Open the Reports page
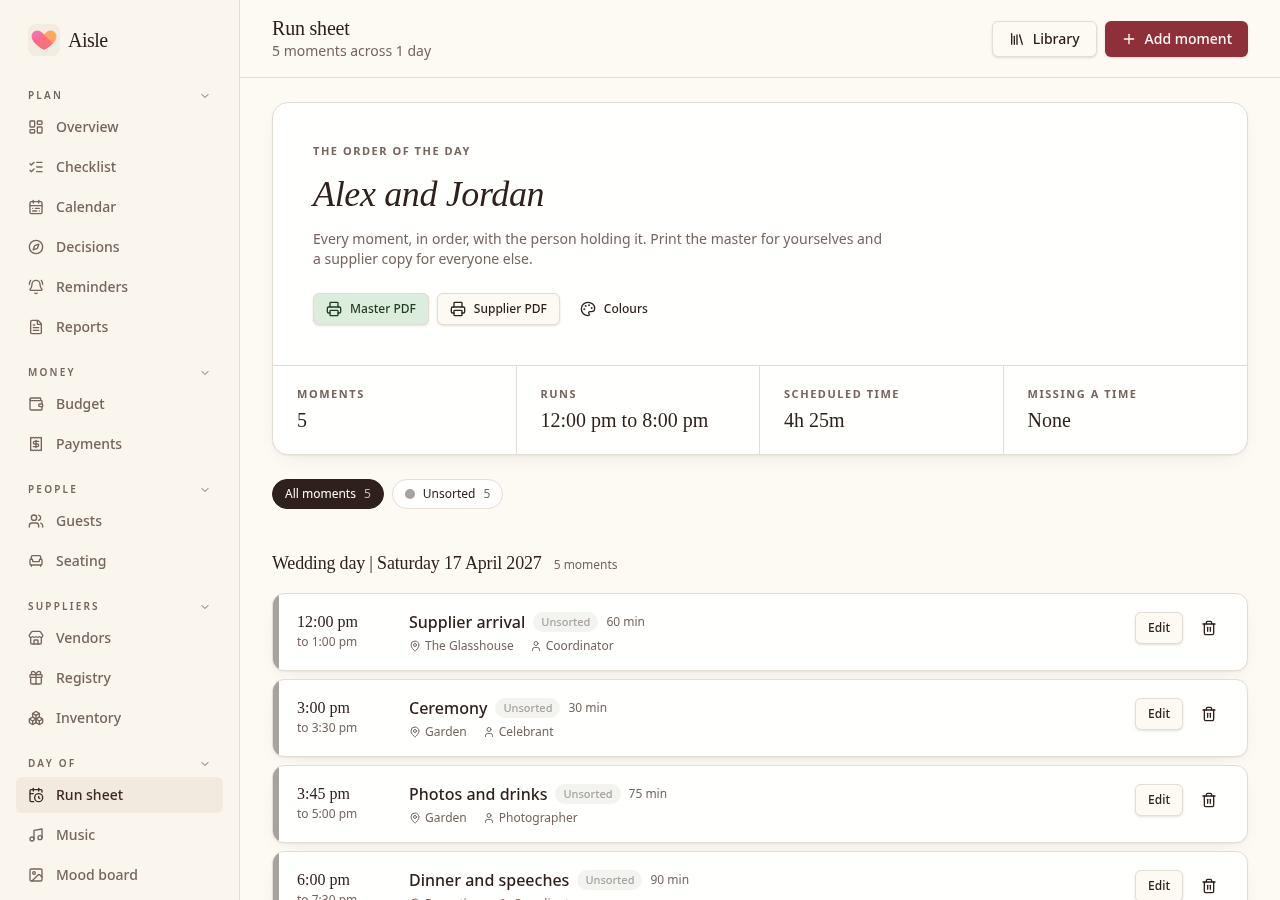This screenshot has height=900, width=1280. [119, 327]
